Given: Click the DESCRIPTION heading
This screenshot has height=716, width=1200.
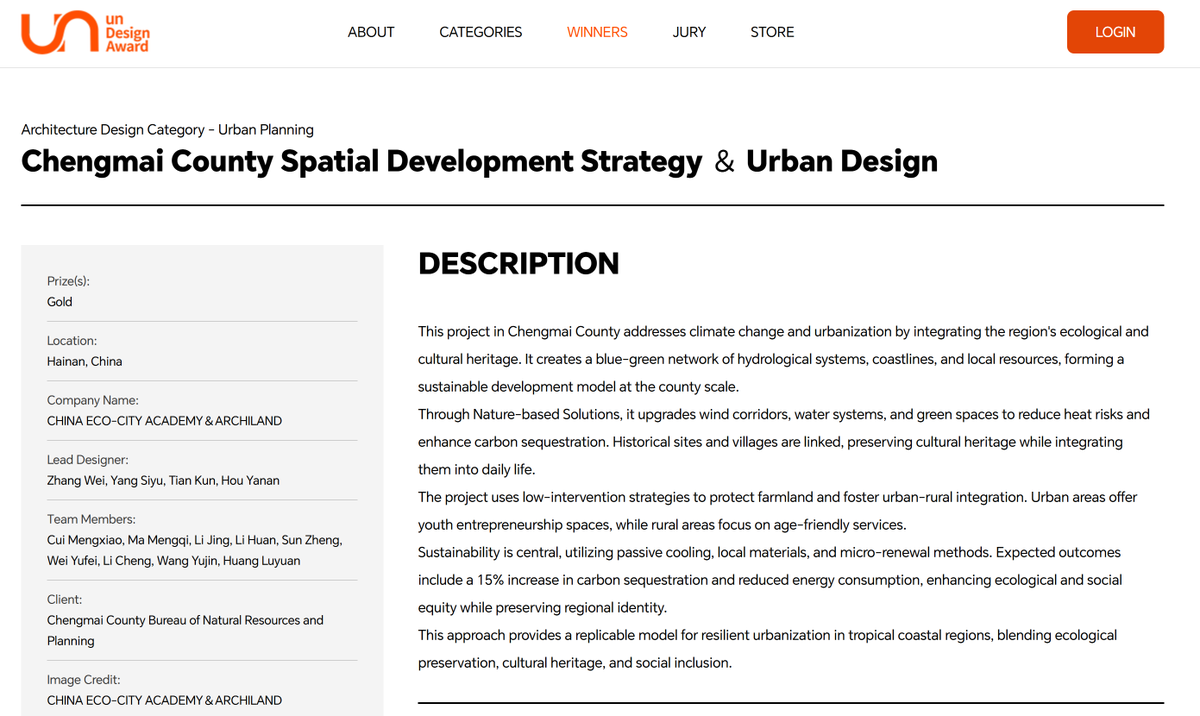Looking at the screenshot, I should pos(519,264).
